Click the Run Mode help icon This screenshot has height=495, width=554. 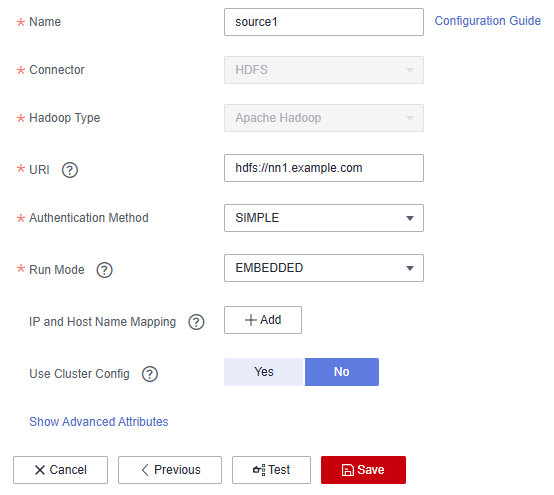coord(104,270)
